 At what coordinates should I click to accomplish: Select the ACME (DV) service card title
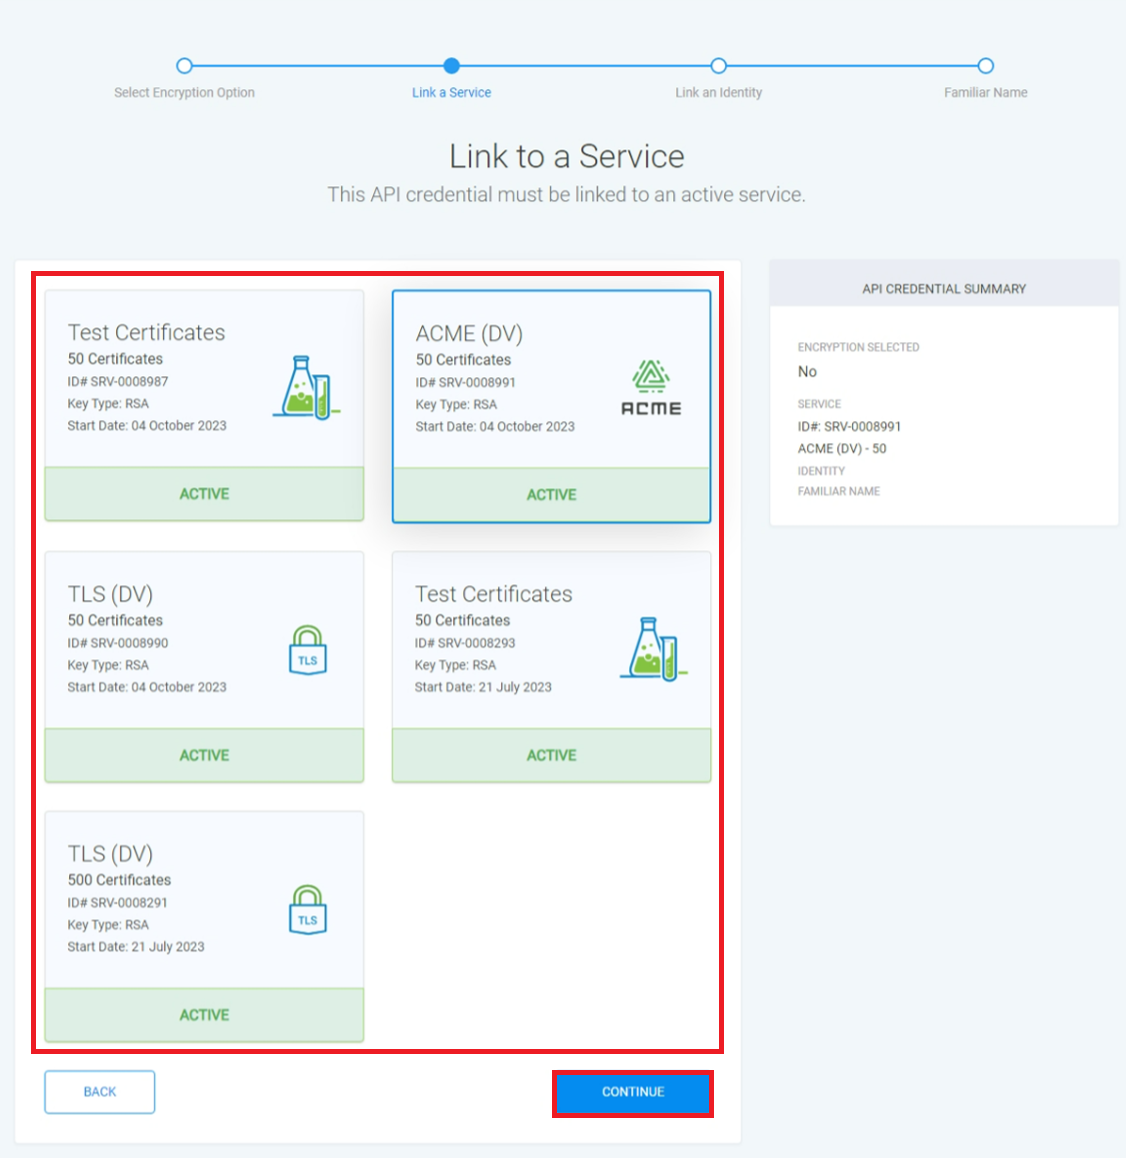click(469, 333)
